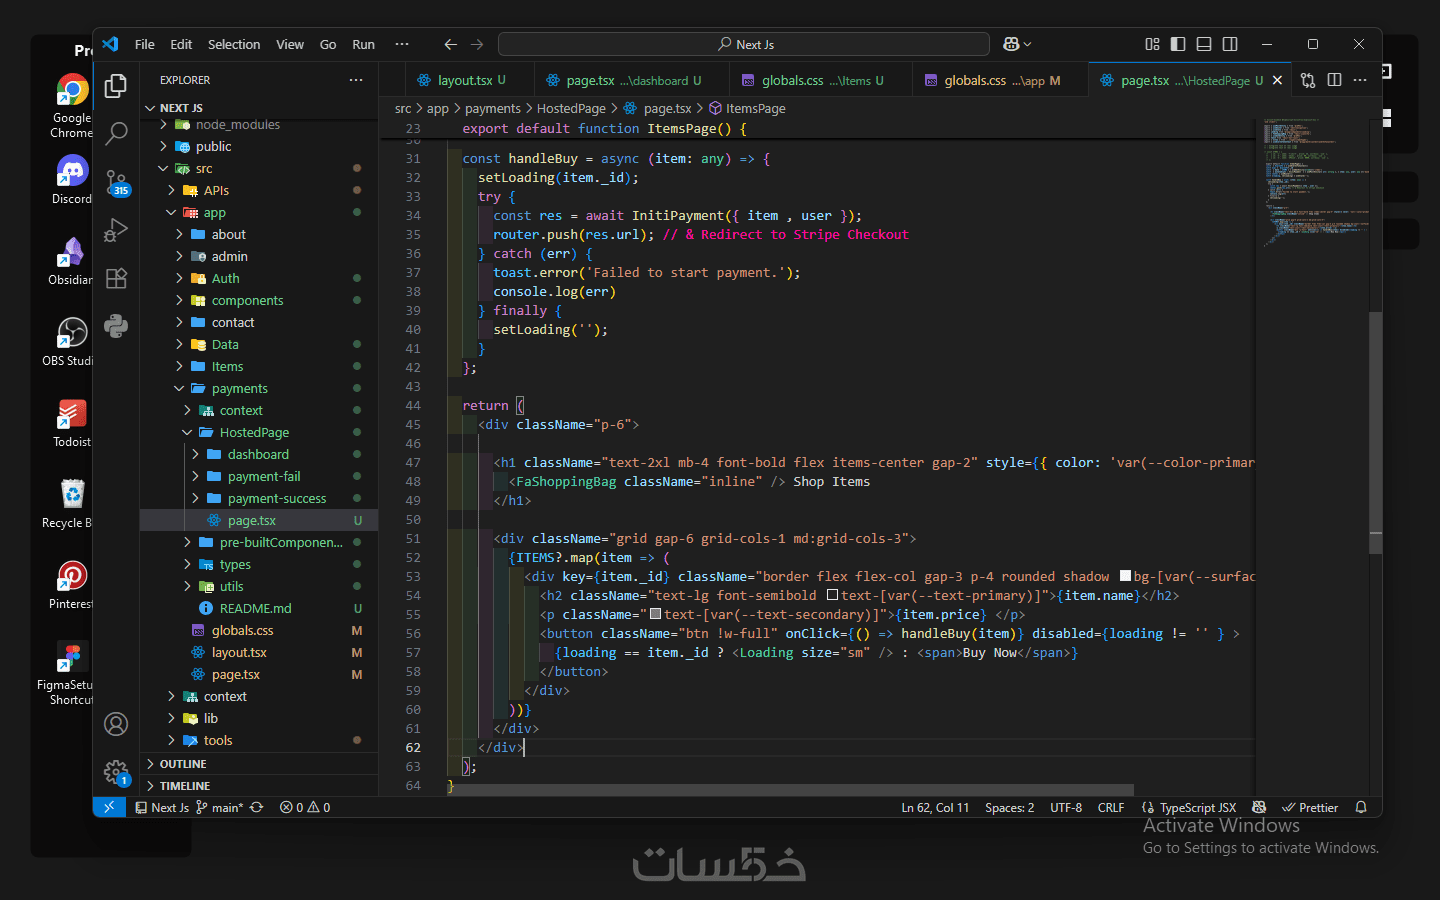1440x900 pixels.
Task: Expand the components folder
Action: click(x=247, y=300)
